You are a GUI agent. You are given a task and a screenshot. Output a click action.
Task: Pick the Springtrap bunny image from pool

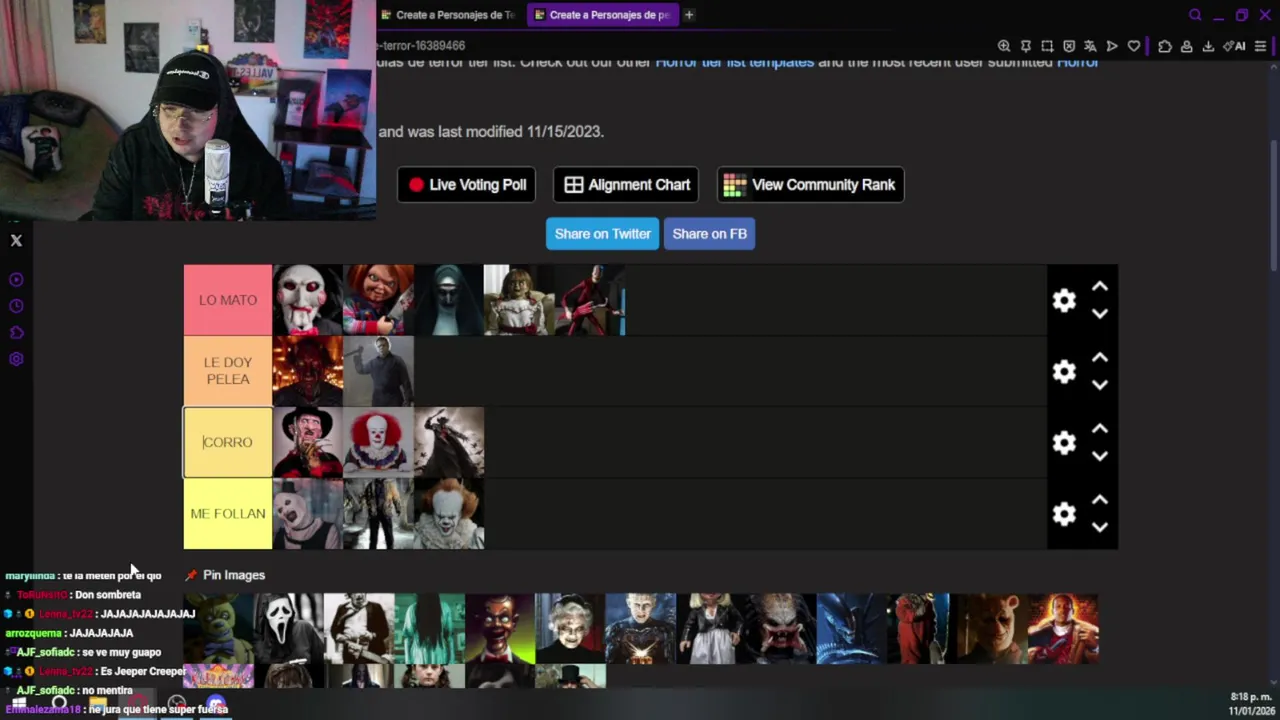pyautogui.click(x=219, y=629)
